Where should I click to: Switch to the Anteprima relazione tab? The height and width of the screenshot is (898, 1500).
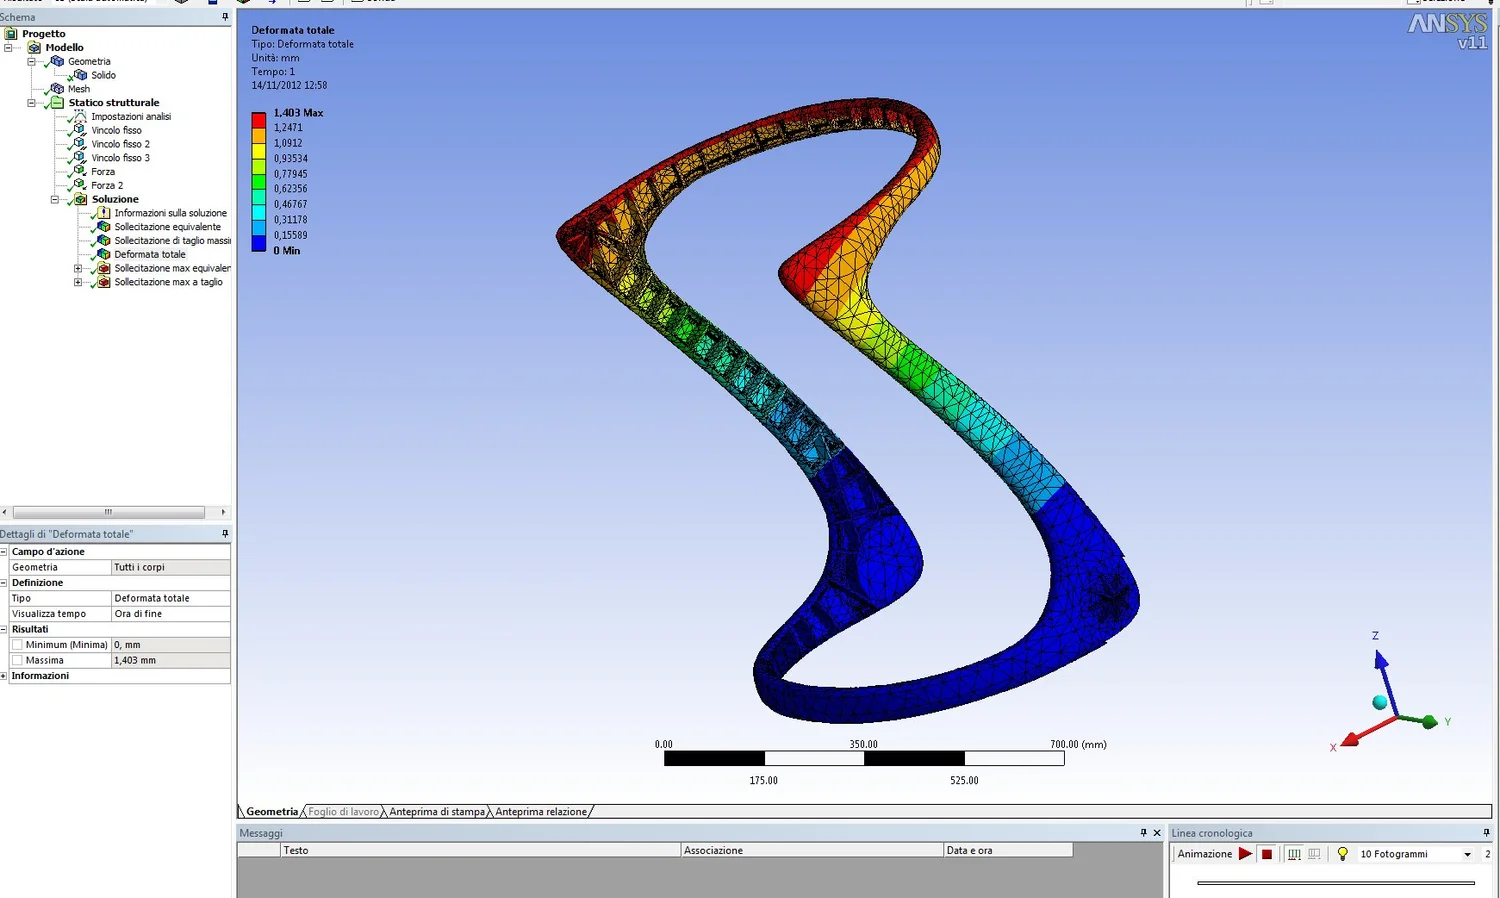click(x=541, y=811)
